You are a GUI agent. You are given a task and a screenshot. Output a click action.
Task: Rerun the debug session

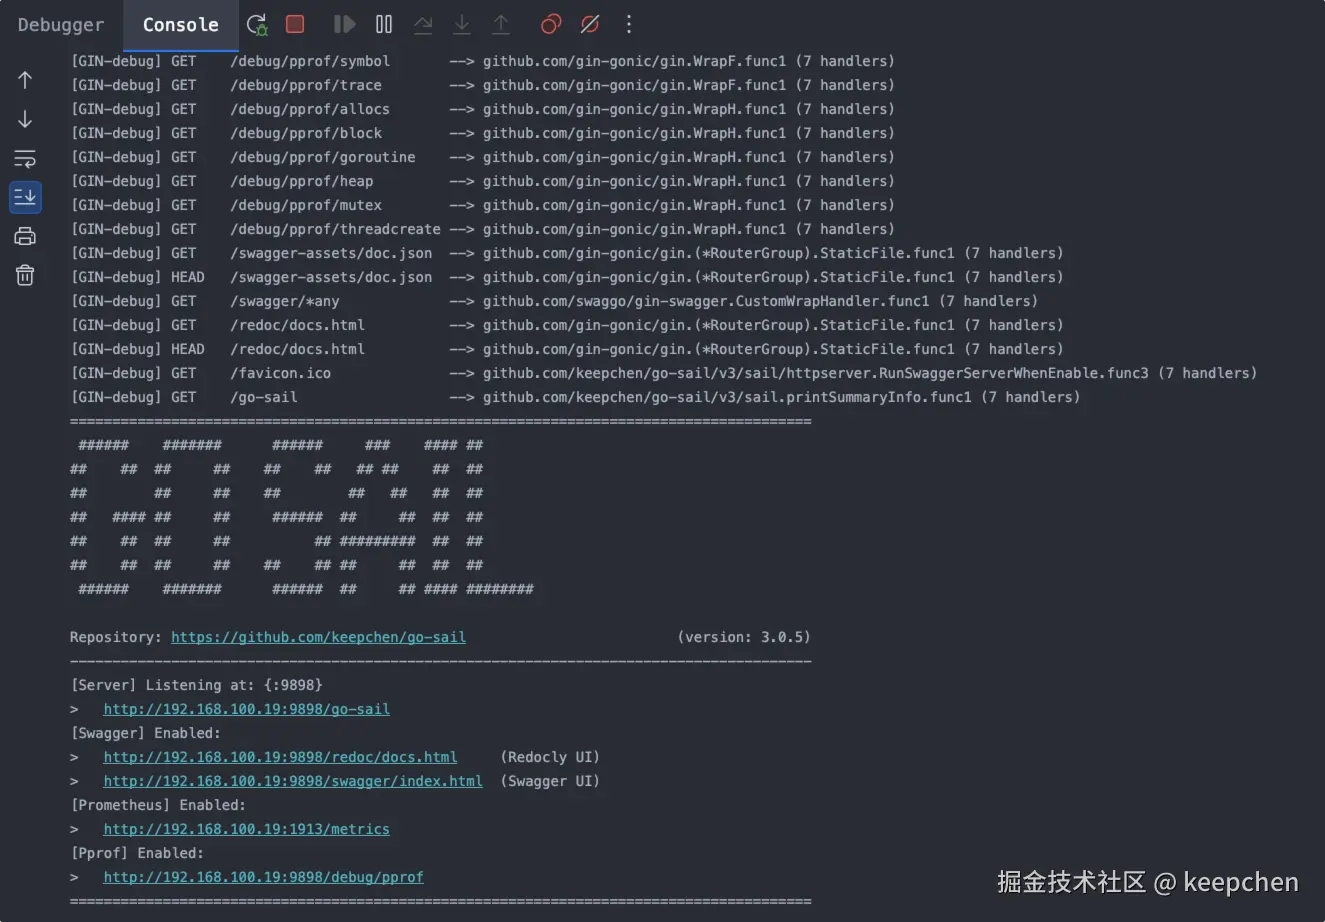(x=256, y=24)
